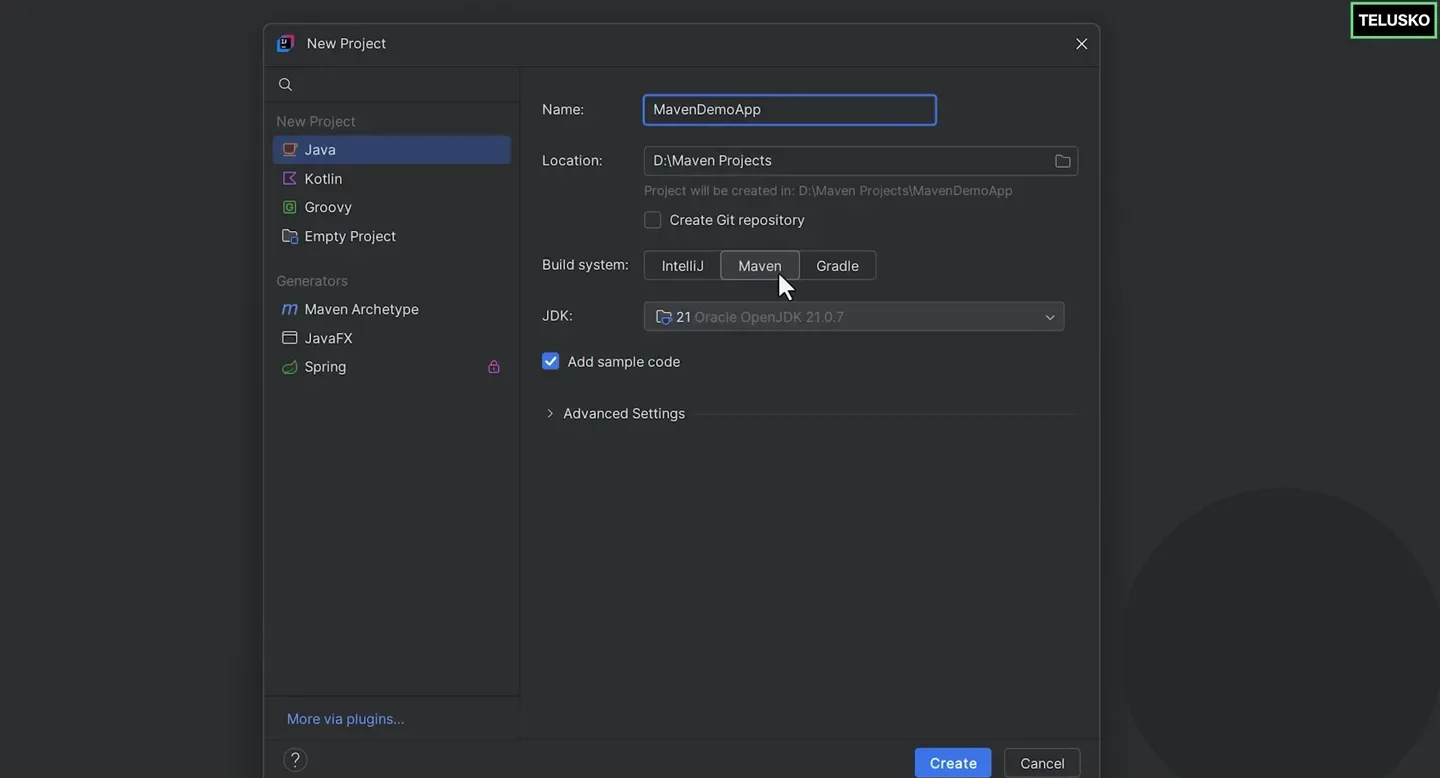Select Maven Archetype generator

[x=392, y=309]
